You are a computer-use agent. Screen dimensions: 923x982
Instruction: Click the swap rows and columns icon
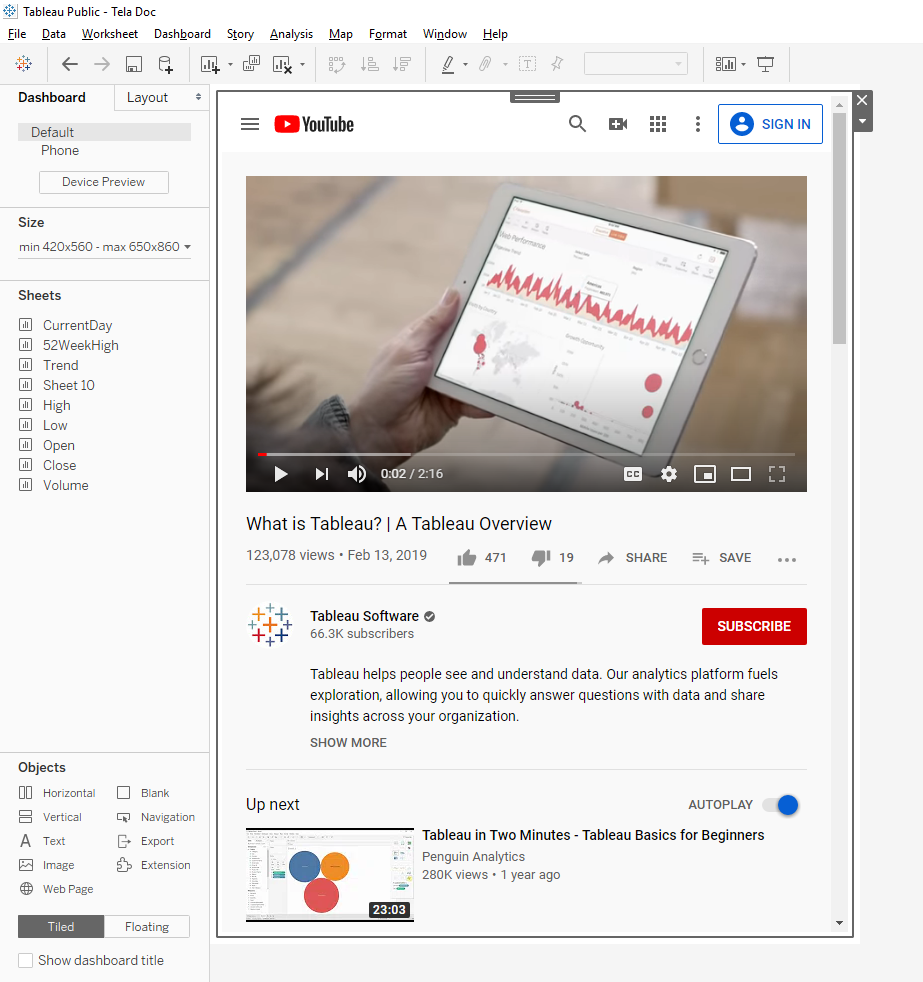tap(337, 64)
